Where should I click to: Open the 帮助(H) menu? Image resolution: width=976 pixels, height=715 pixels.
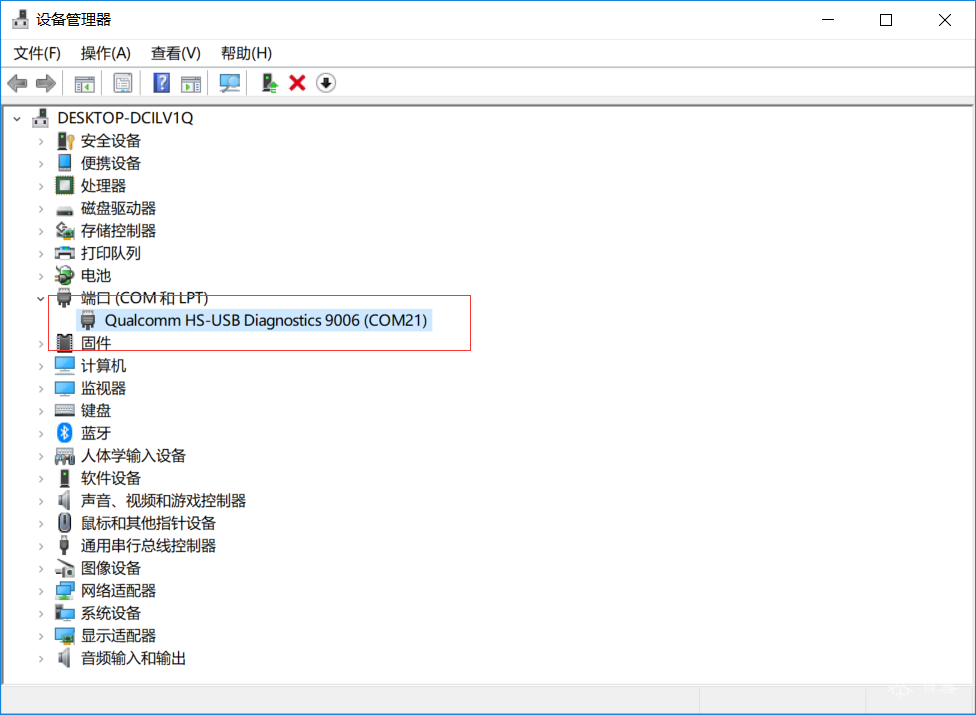246,54
